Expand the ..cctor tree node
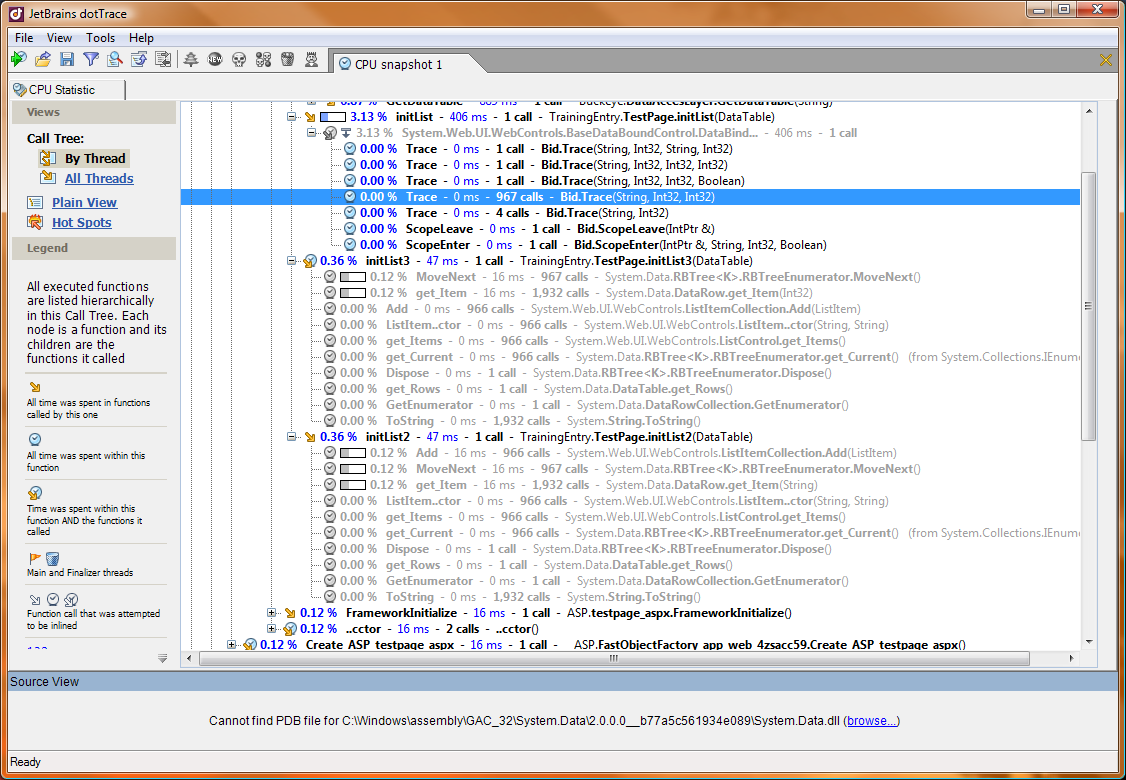This screenshot has height=780, width=1126. tap(273, 629)
